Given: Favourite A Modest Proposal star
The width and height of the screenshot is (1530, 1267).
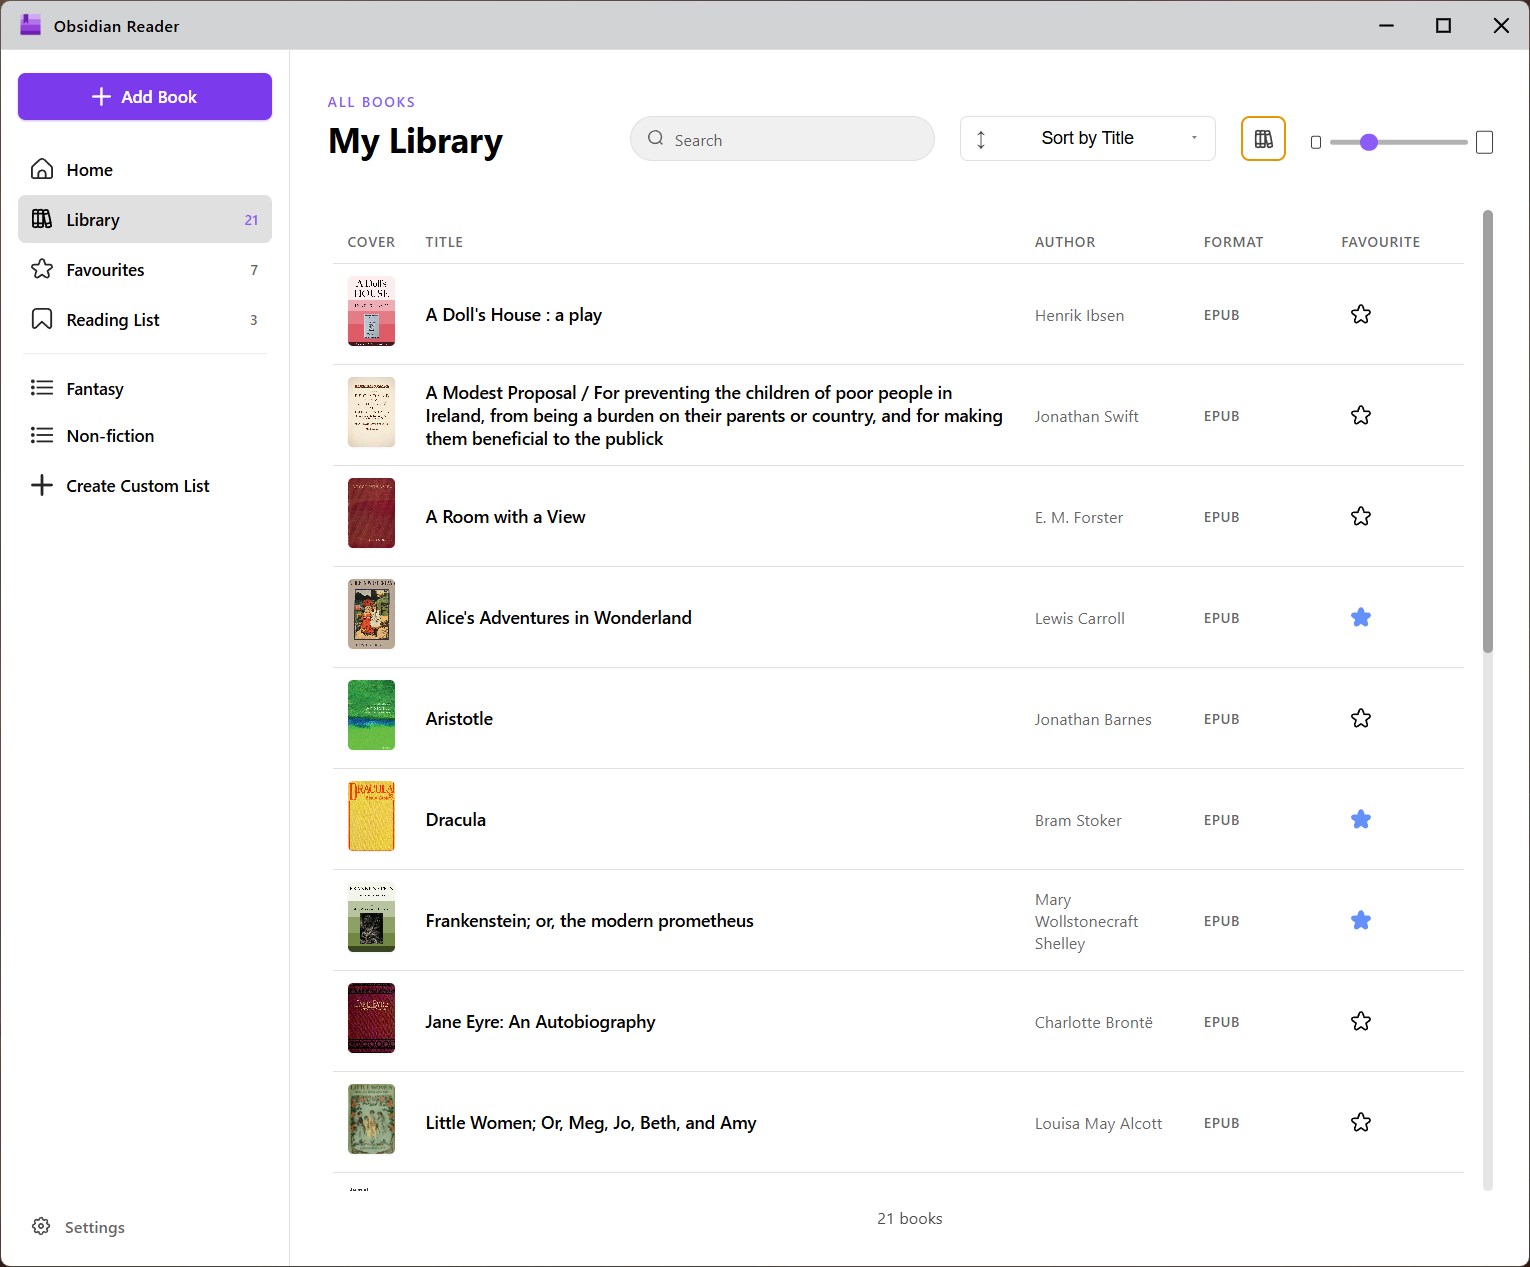Looking at the screenshot, I should tap(1361, 415).
